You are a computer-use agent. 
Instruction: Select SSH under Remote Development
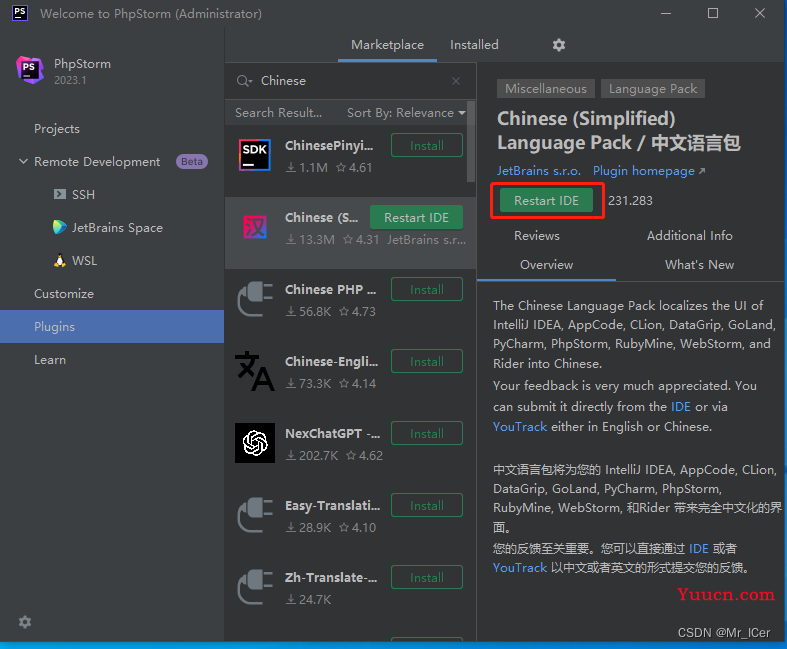[x=83, y=194]
